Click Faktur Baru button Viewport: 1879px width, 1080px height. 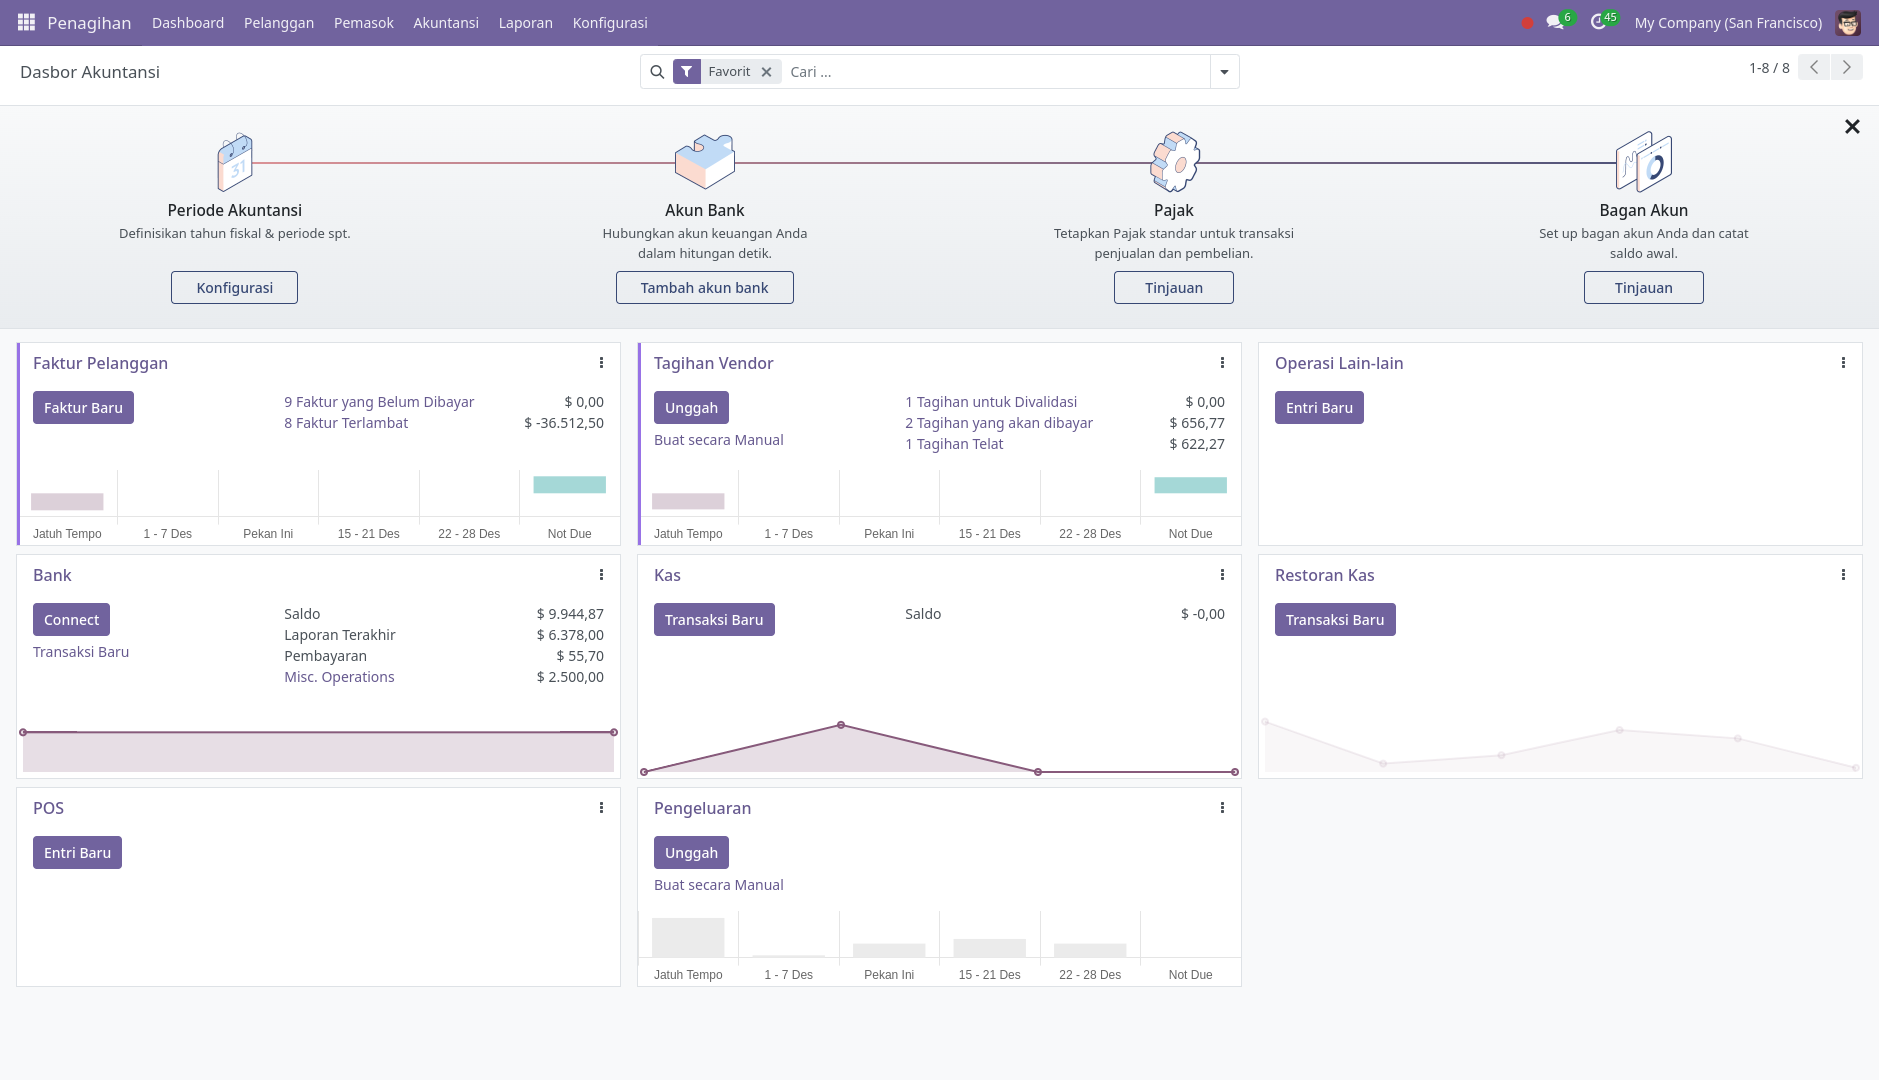(x=83, y=408)
